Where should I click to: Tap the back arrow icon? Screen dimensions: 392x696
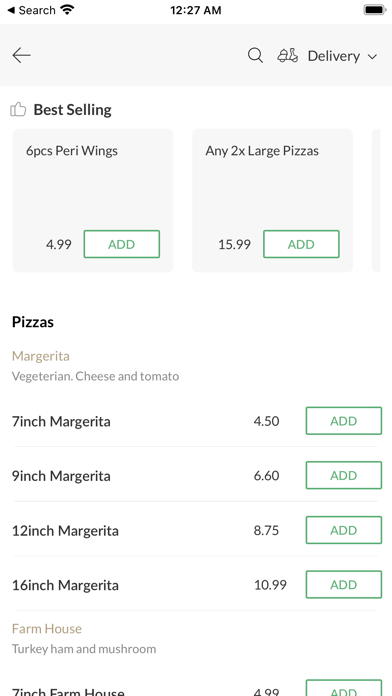[x=21, y=55]
